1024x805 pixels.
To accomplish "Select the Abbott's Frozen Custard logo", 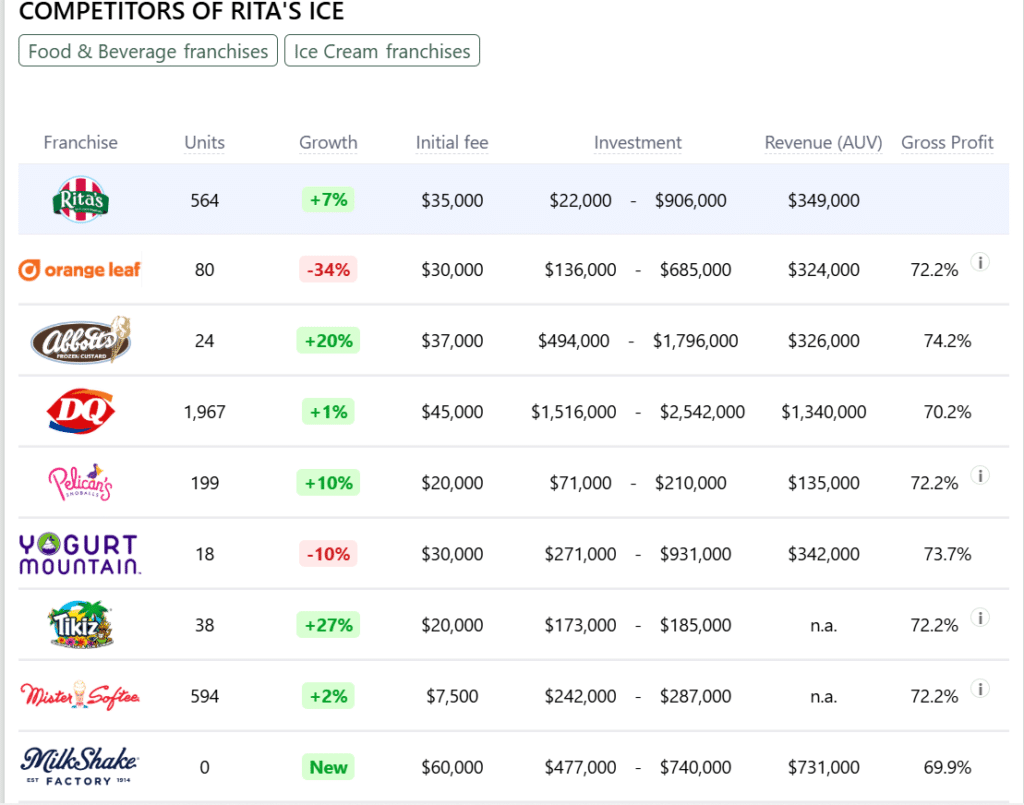I will pos(81,340).
